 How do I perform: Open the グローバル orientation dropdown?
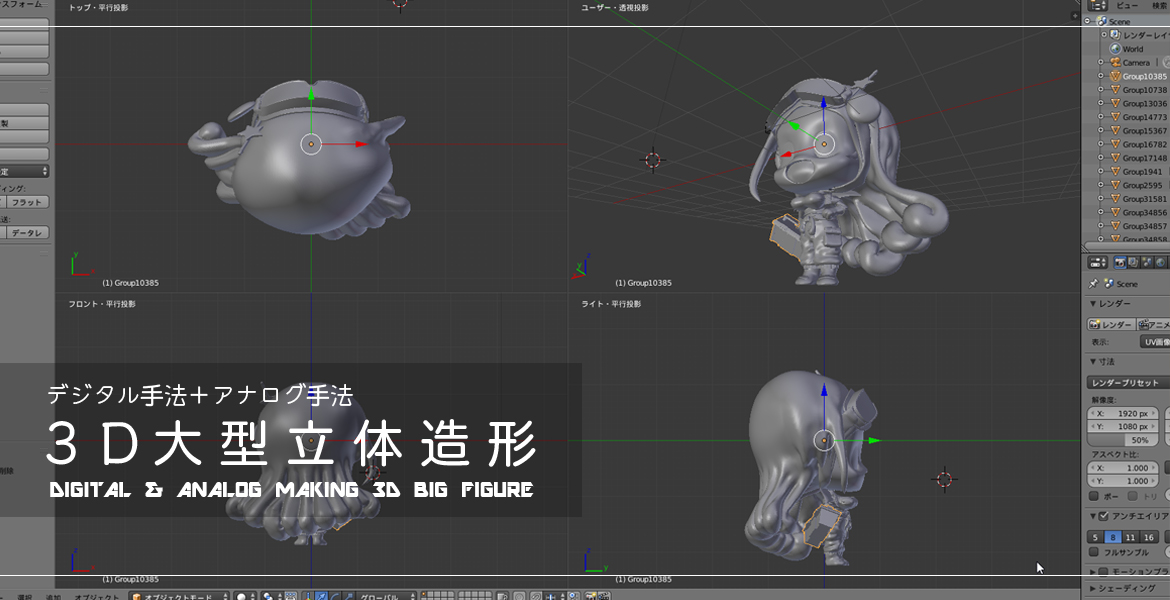pyautogui.click(x=380, y=594)
